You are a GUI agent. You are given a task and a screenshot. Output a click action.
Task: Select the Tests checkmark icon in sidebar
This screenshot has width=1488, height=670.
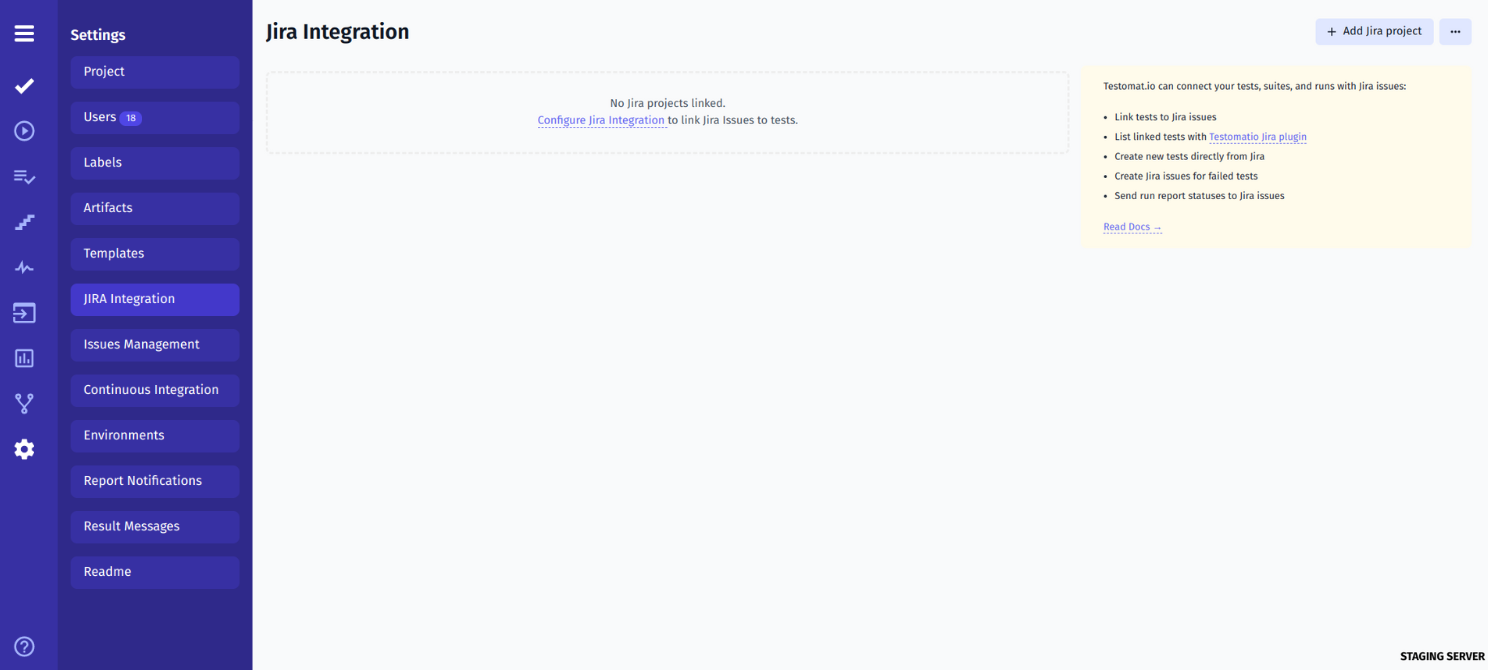(x=24, y=86)
